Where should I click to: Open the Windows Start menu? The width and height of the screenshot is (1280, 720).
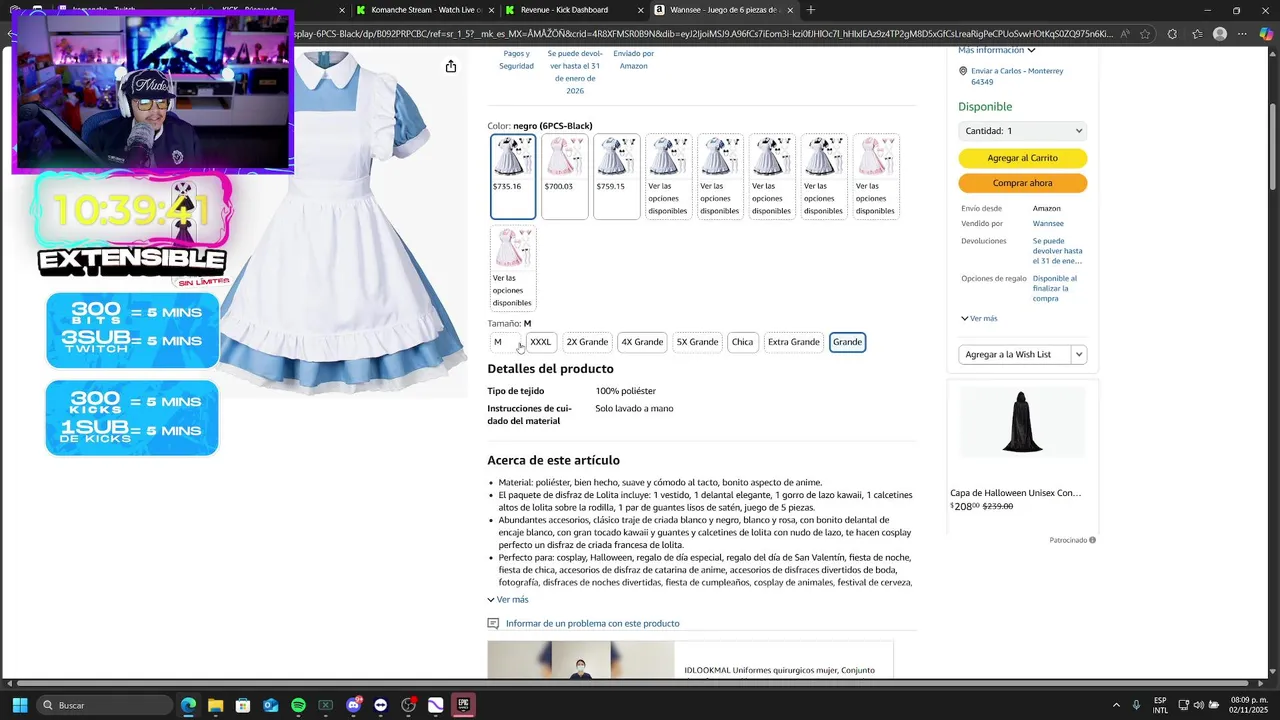click(x=19, y=705)
